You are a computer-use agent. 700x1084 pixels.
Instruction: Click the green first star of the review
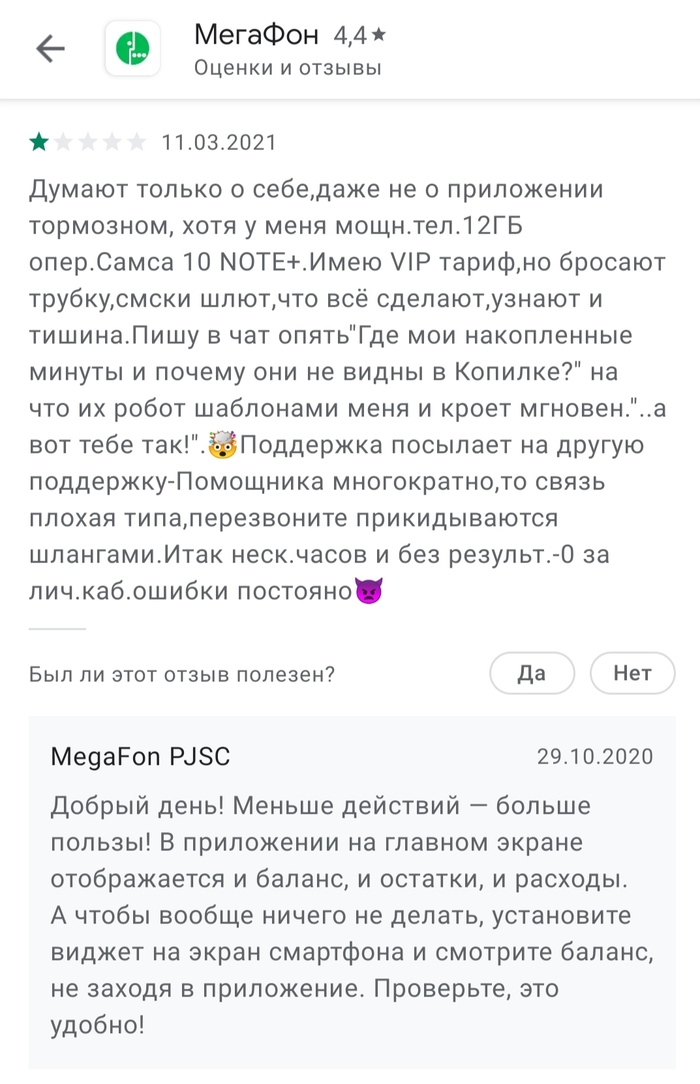coord(39,142)
